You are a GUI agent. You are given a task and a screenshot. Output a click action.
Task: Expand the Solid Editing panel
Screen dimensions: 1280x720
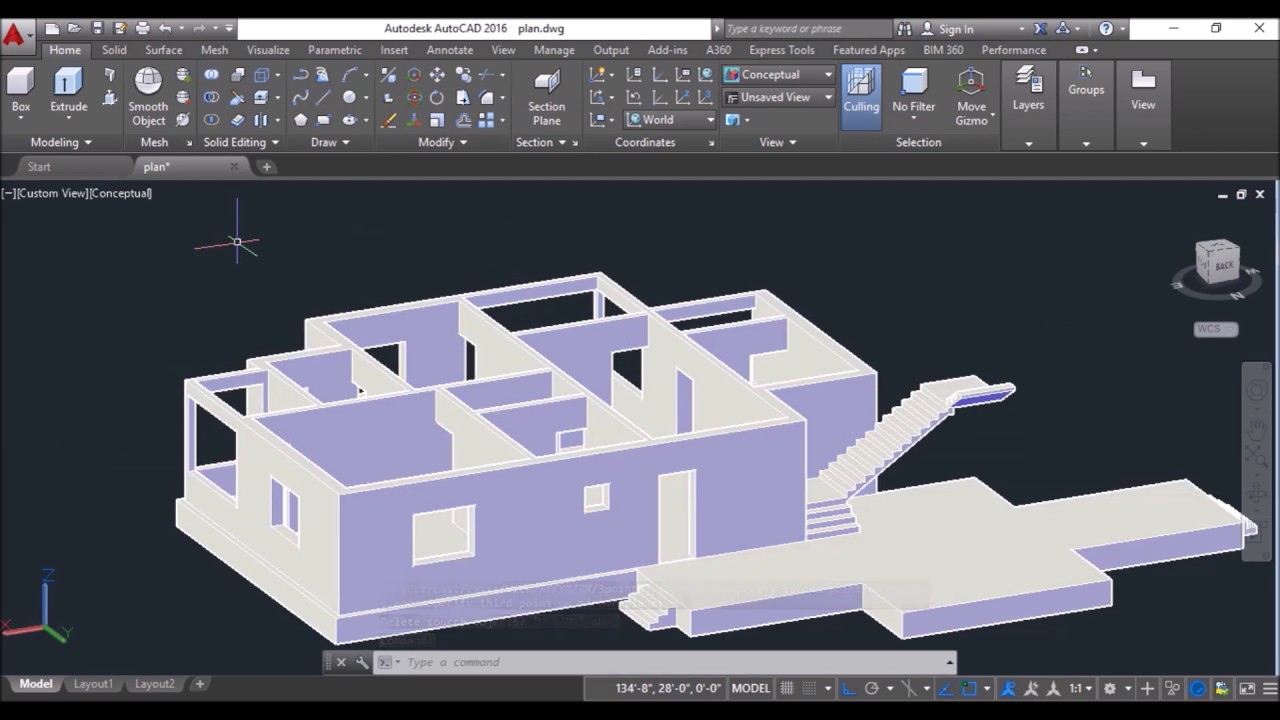(x=242, y=142)
